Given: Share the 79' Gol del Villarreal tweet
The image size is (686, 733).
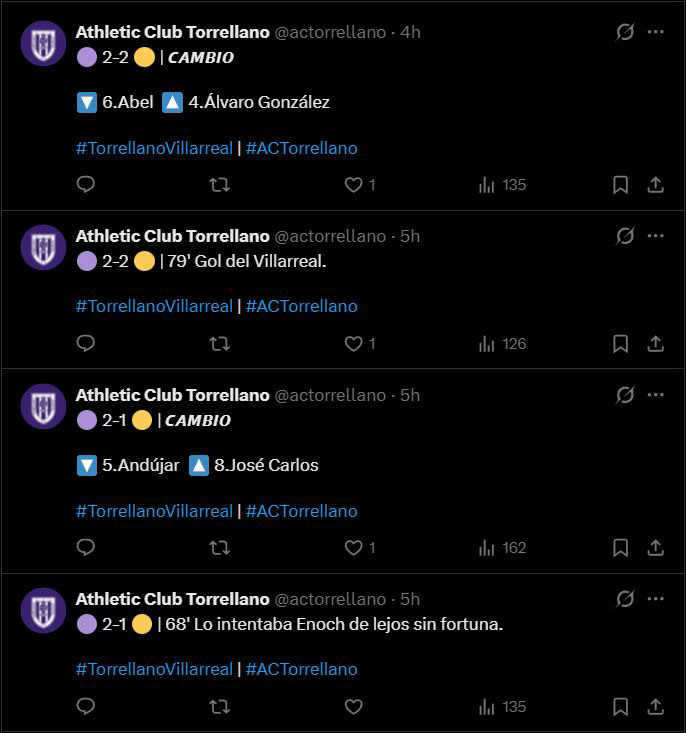Looking at the screenshot, I should click(656, 344).
